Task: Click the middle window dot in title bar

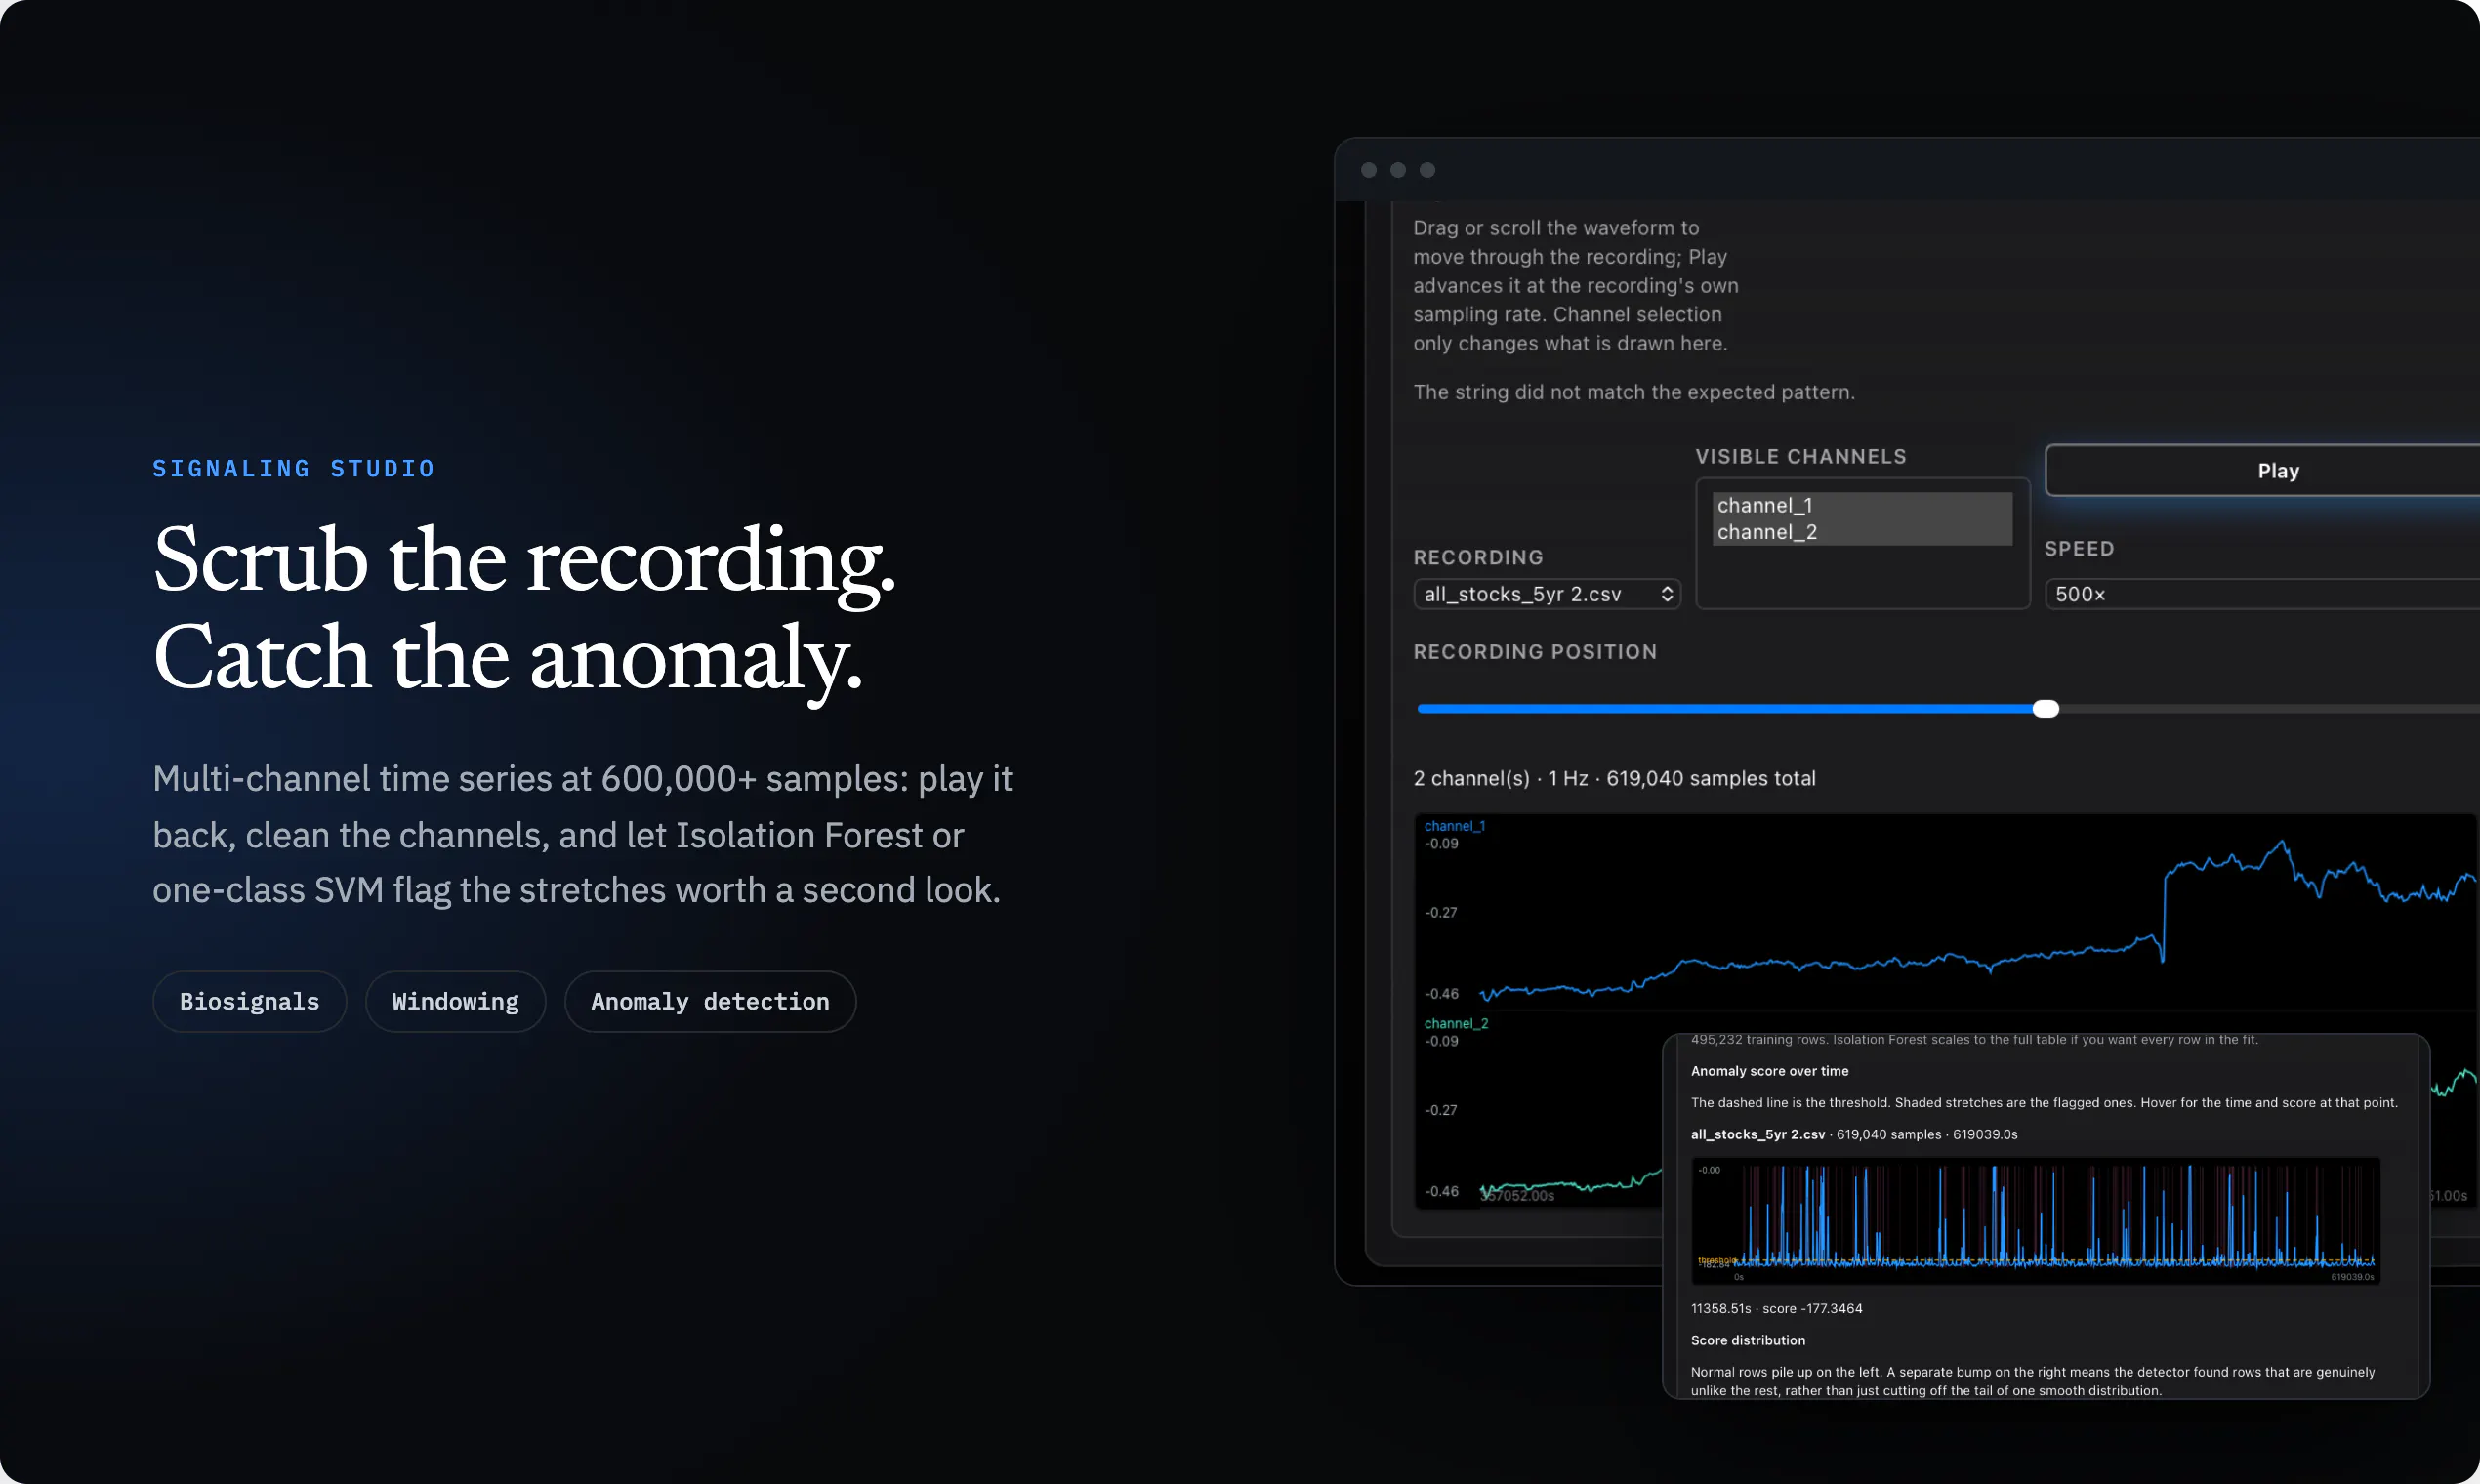Action: 1398,170
